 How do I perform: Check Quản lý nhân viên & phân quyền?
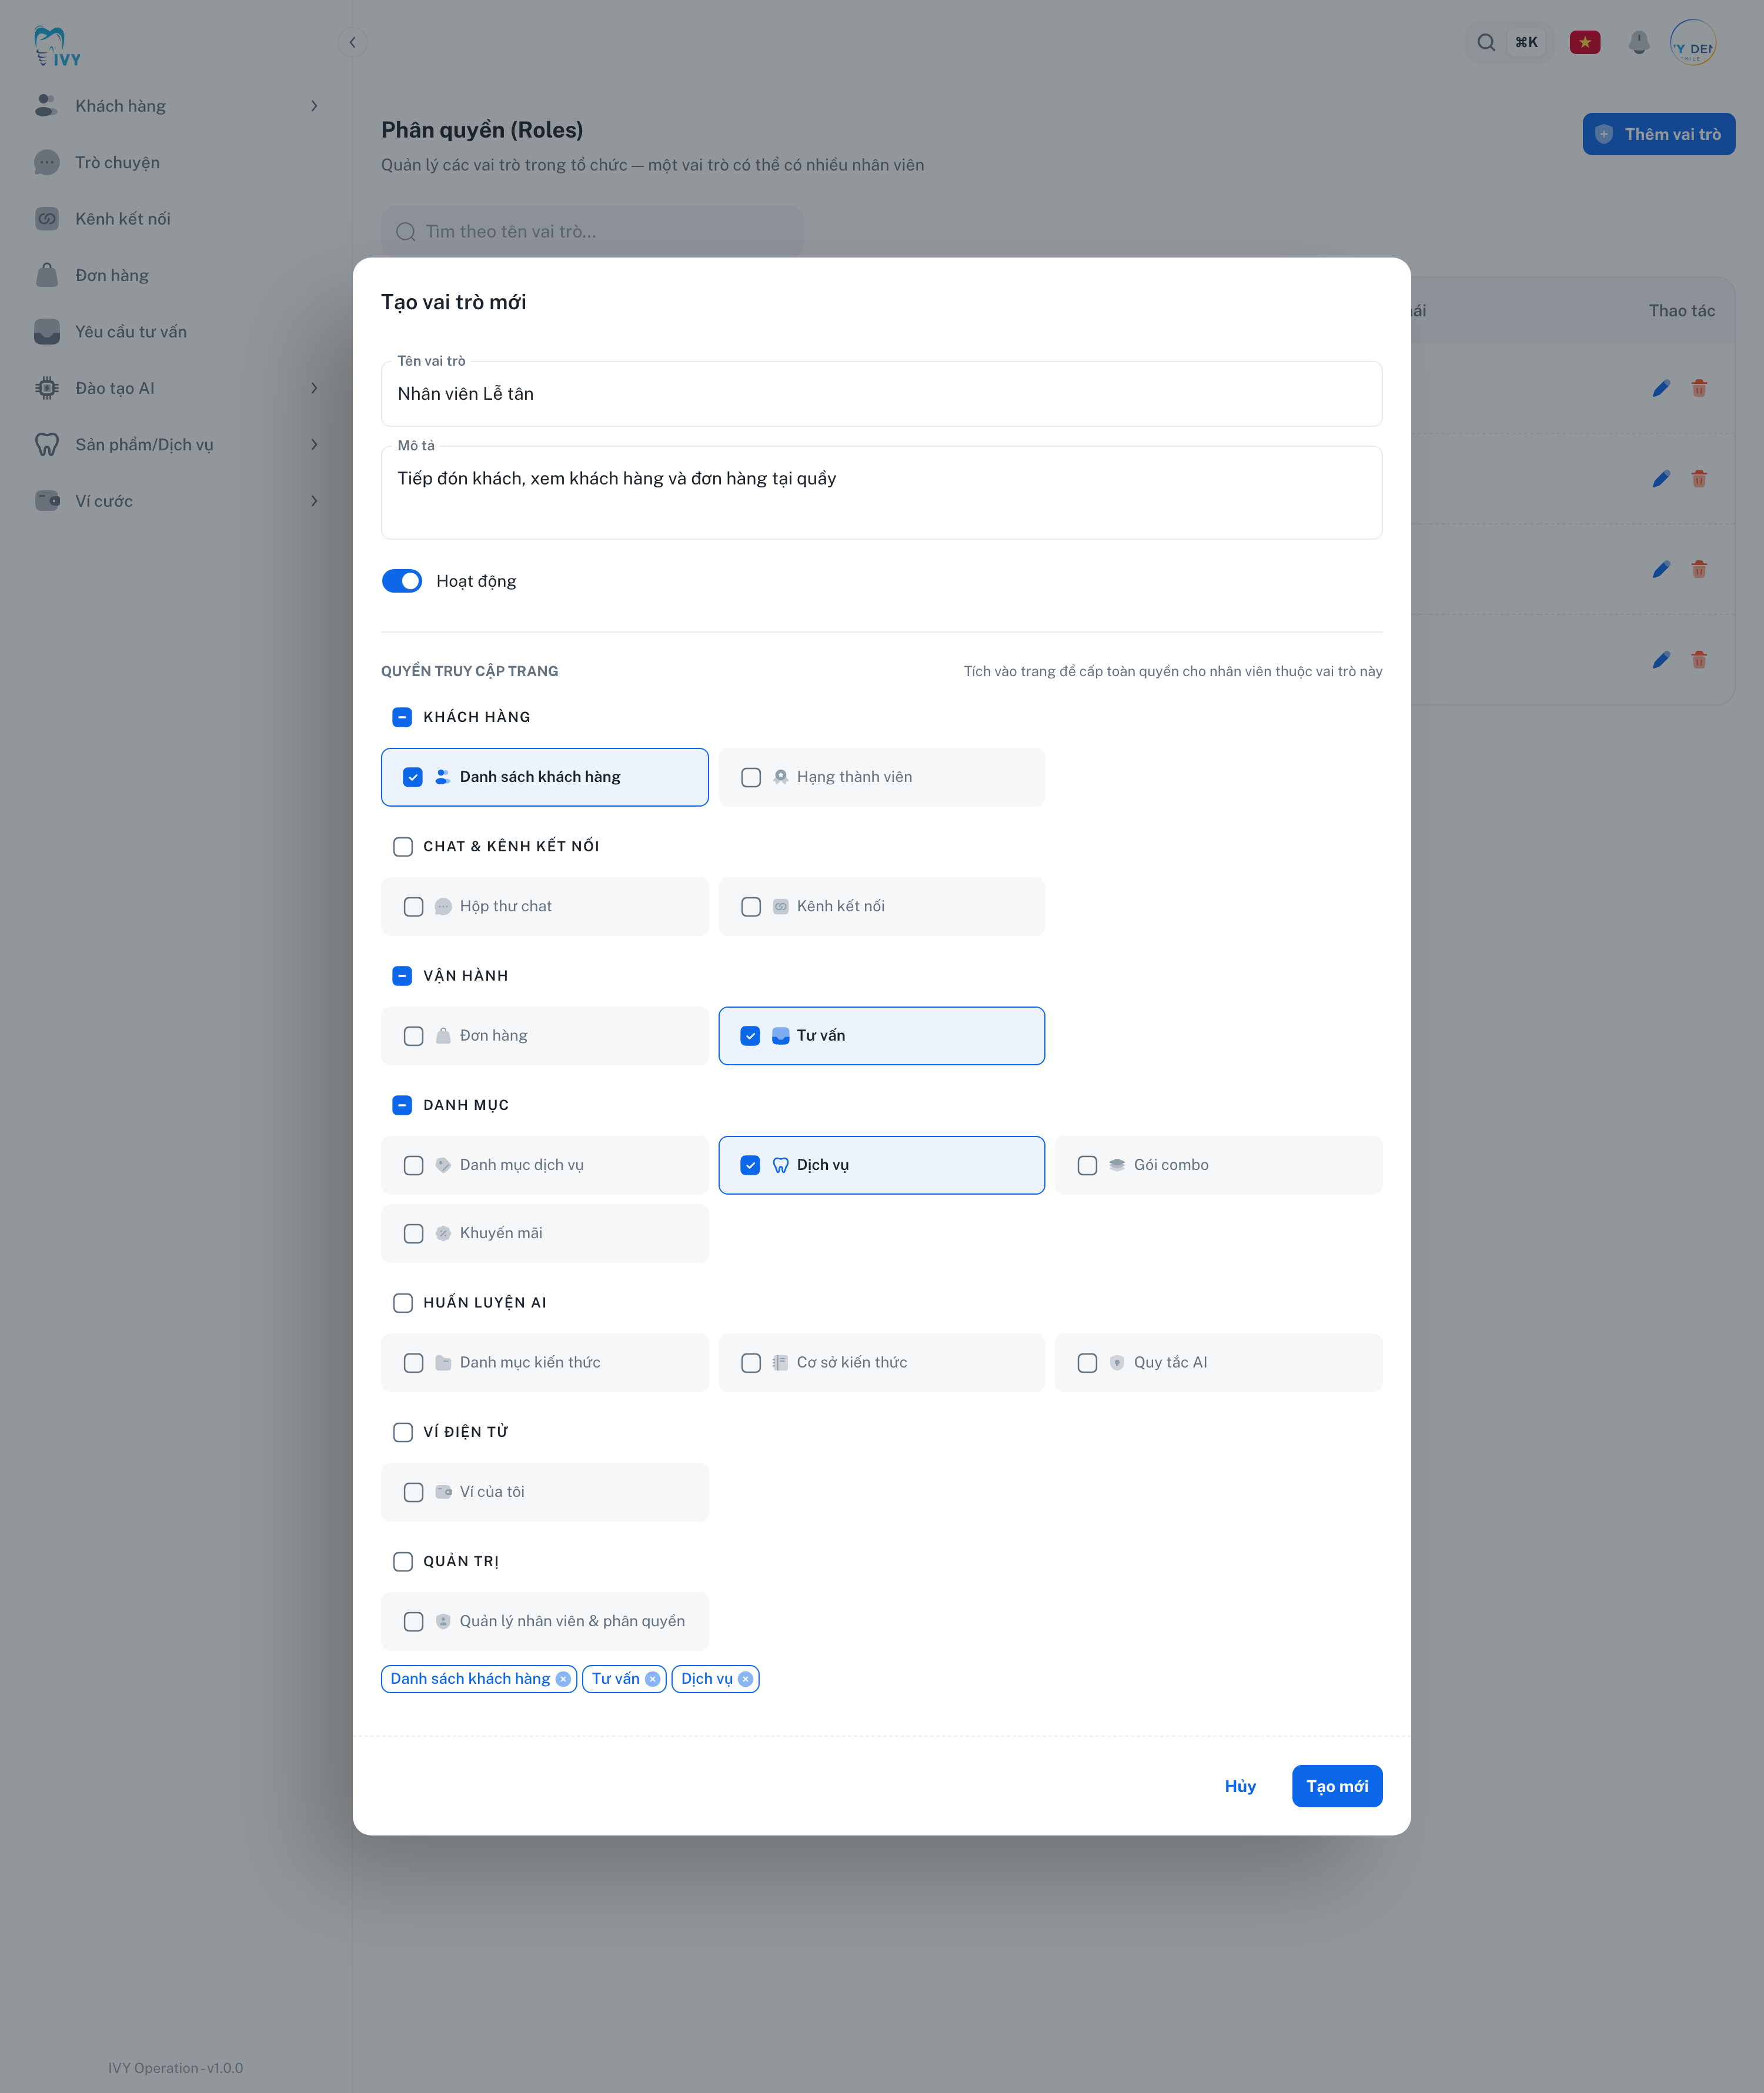[412, 1621]
